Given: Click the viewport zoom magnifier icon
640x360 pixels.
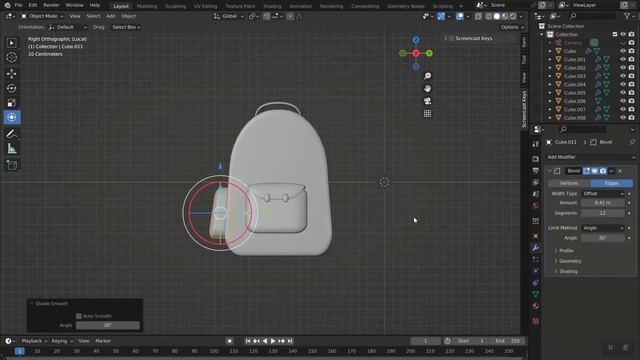Looking at the screenshot, I should (427, 76).
